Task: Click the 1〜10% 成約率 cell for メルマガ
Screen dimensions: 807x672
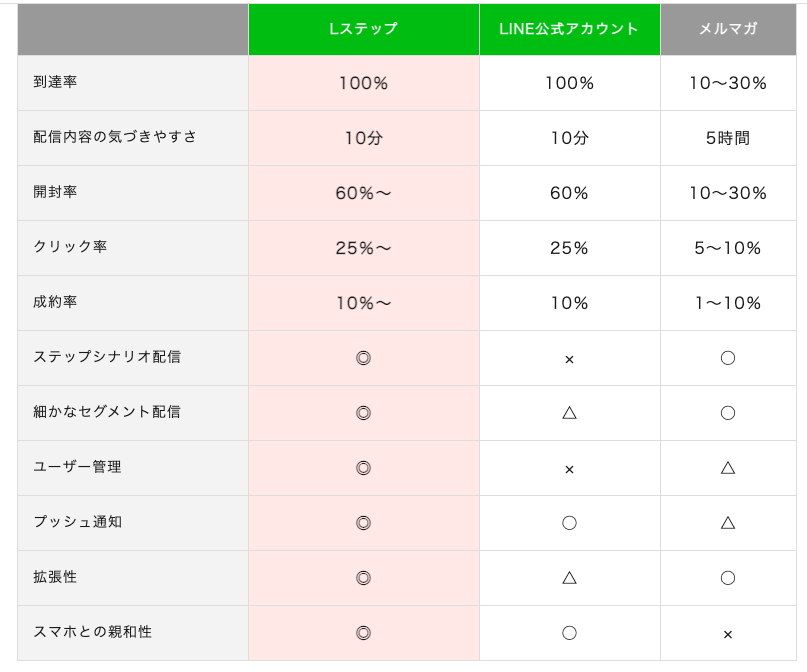Action: [727, 303]
